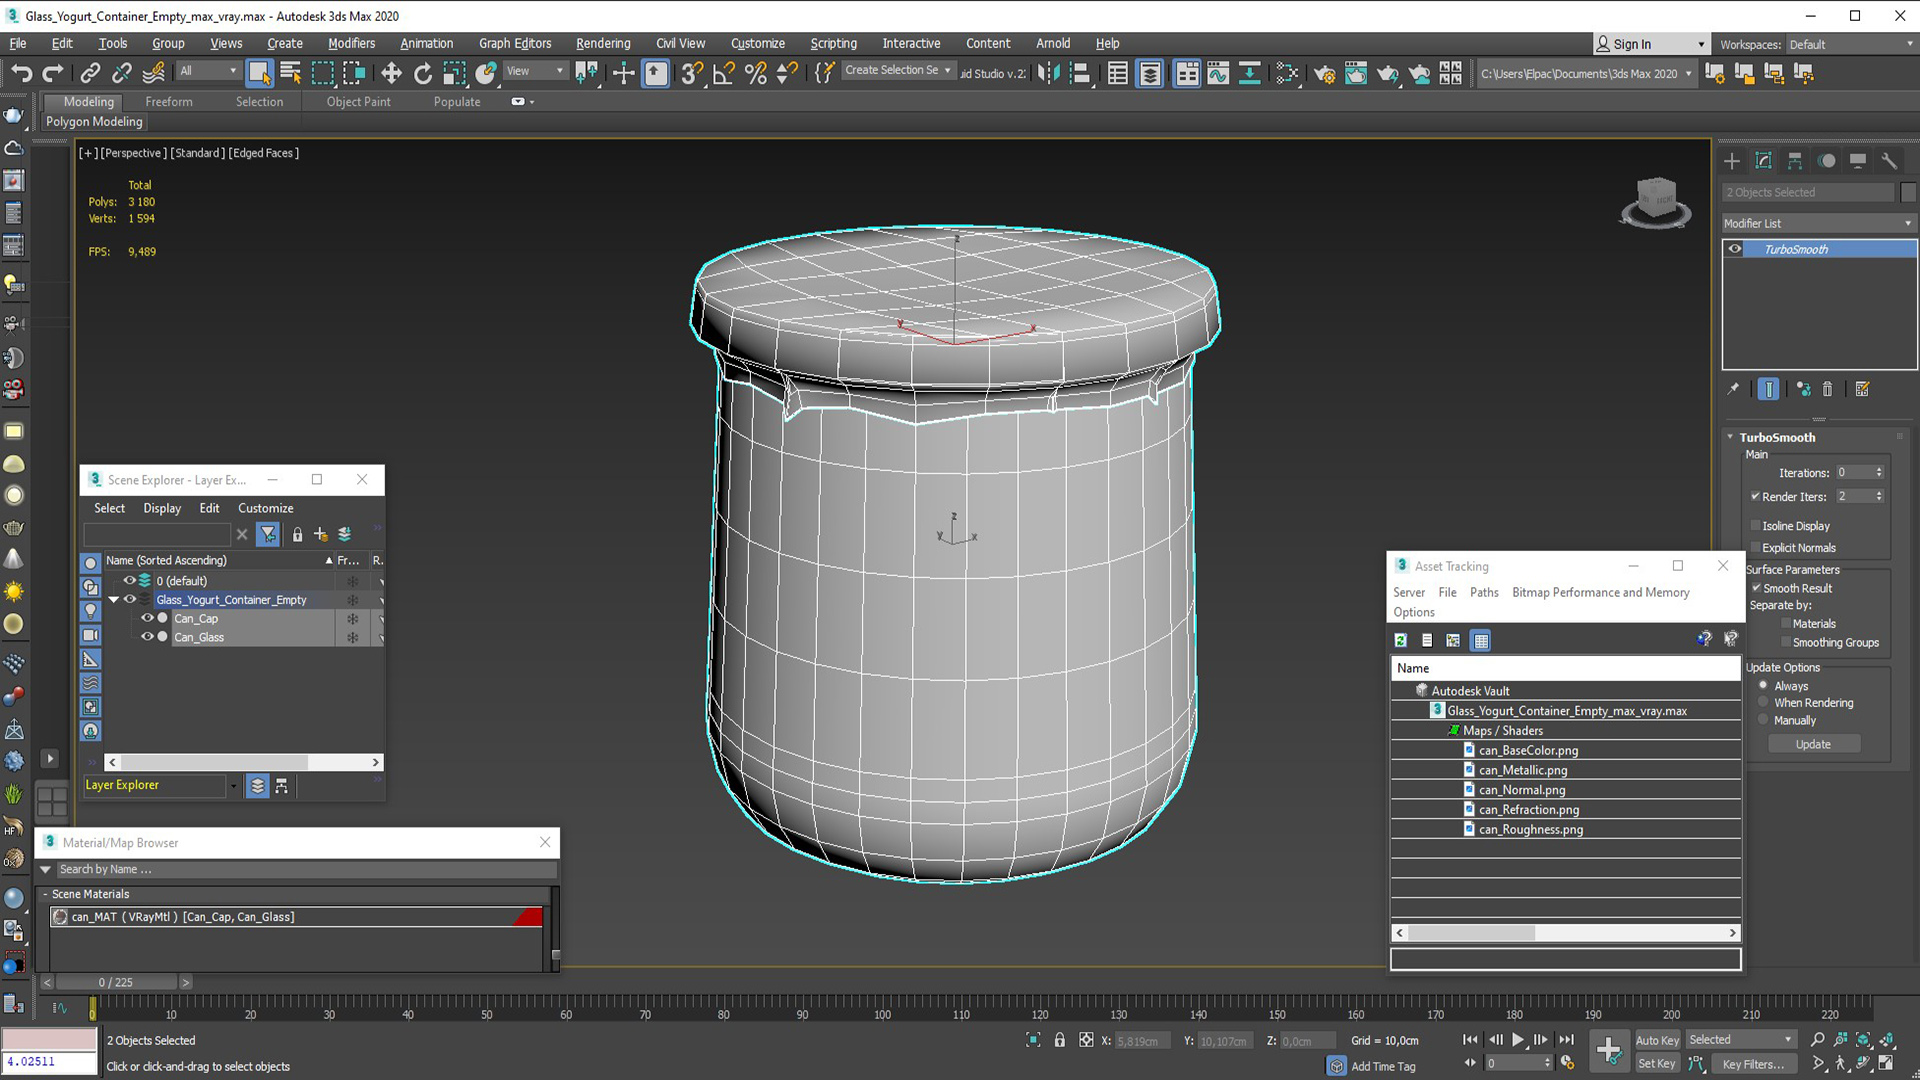1920x1080 pixels.
Task: Choose the Select and Move tool
Action: coord(391,73)
